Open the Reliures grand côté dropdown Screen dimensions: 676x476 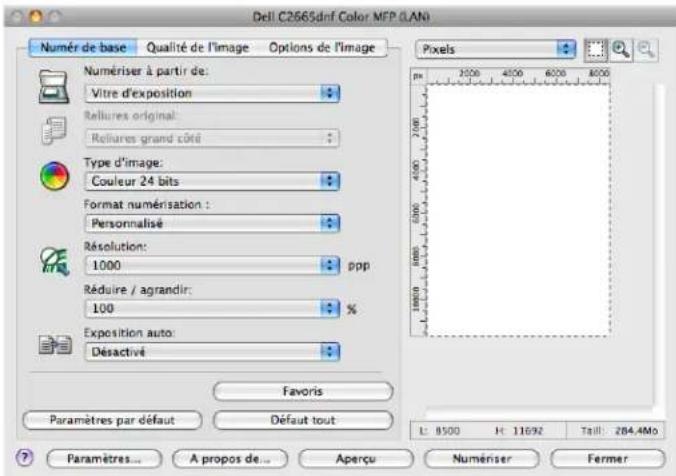[x=212, y=138]
